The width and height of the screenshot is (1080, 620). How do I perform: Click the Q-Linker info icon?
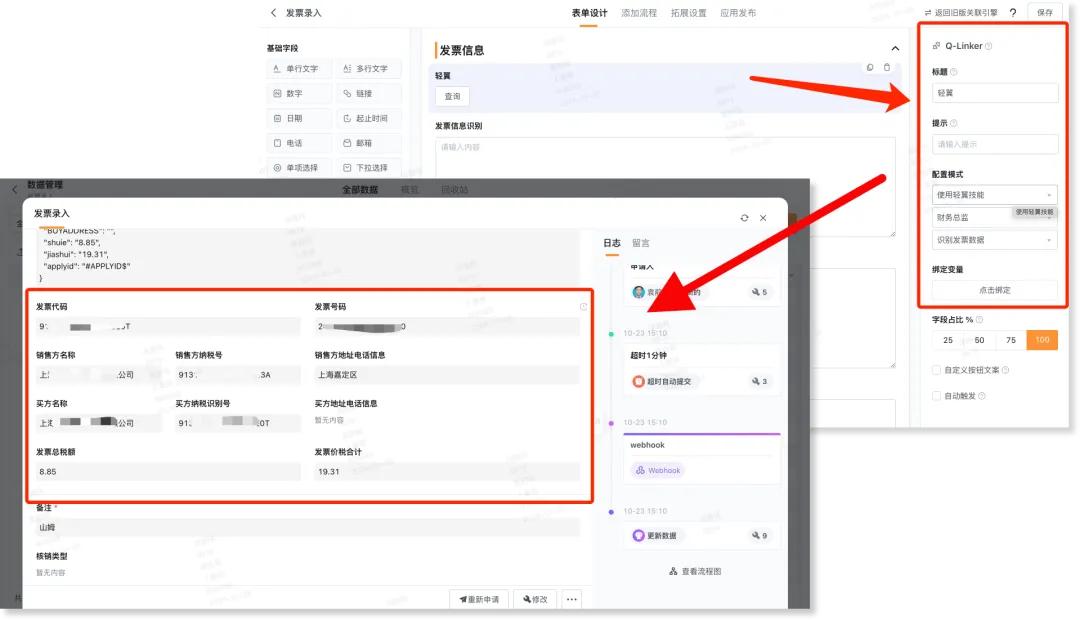(988, 46)
